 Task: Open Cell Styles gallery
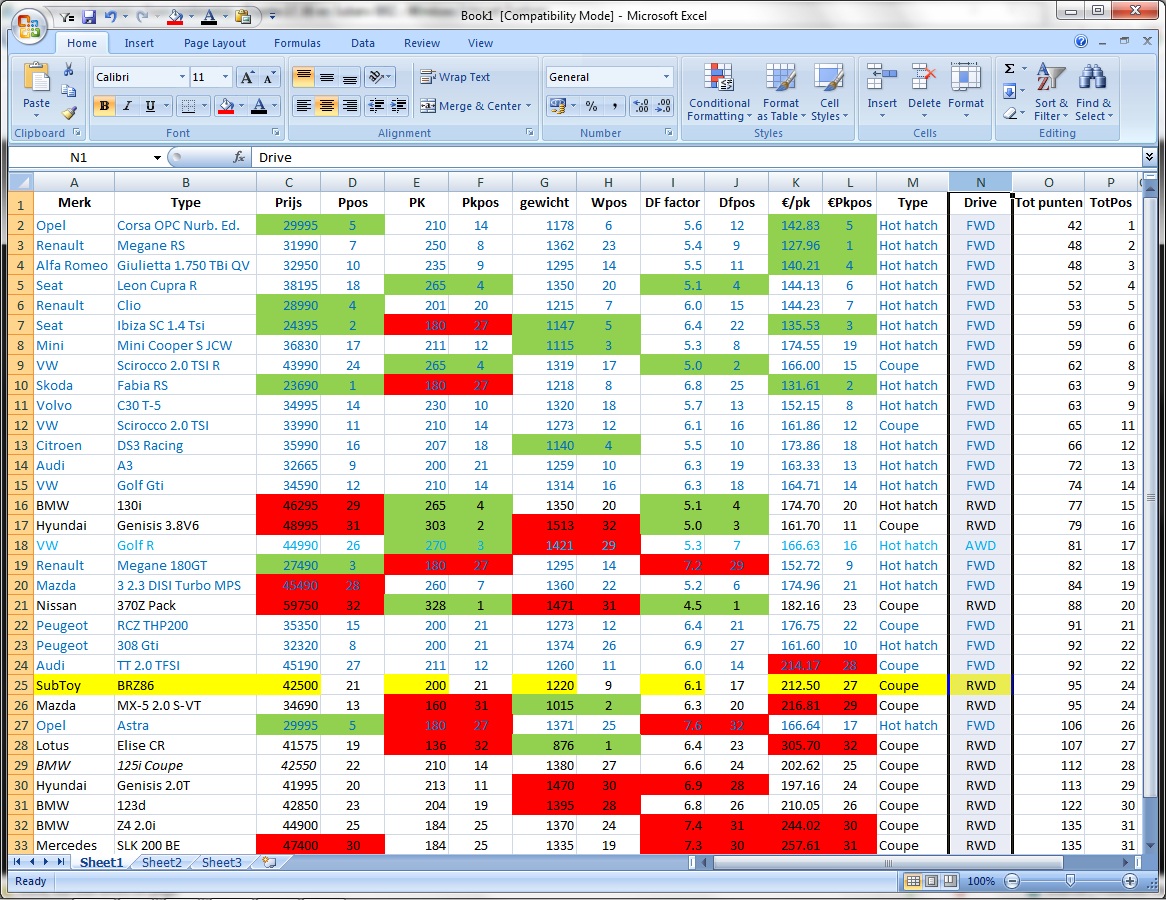pos(829,92)
